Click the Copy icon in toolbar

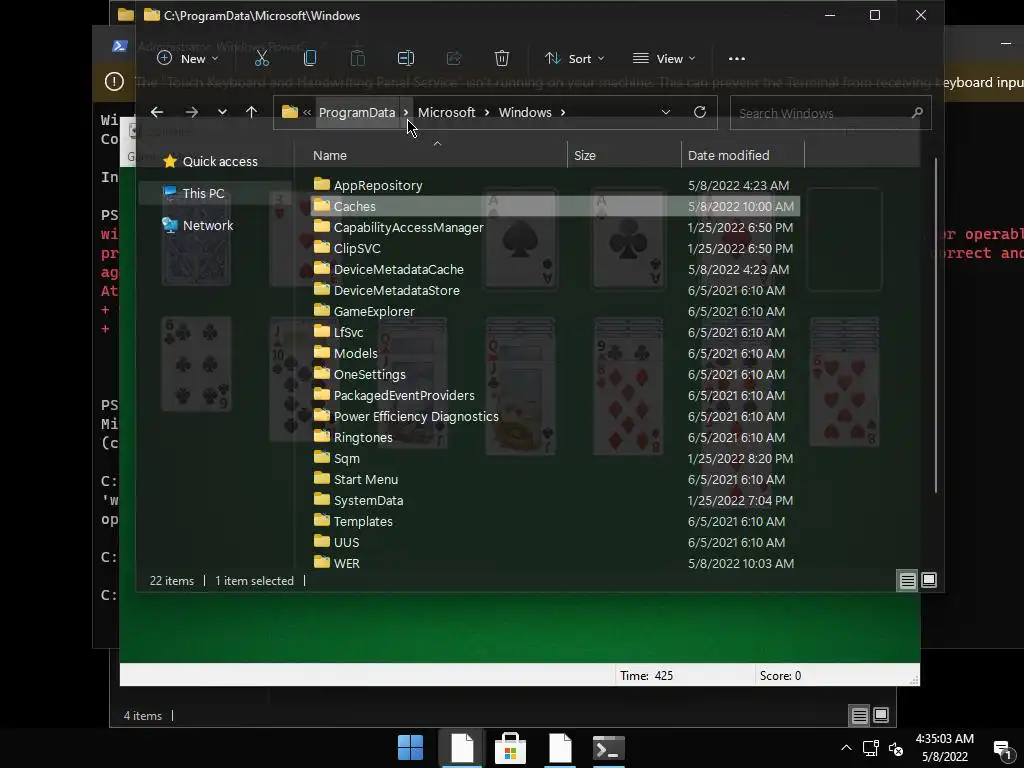(x=310, y=59)
